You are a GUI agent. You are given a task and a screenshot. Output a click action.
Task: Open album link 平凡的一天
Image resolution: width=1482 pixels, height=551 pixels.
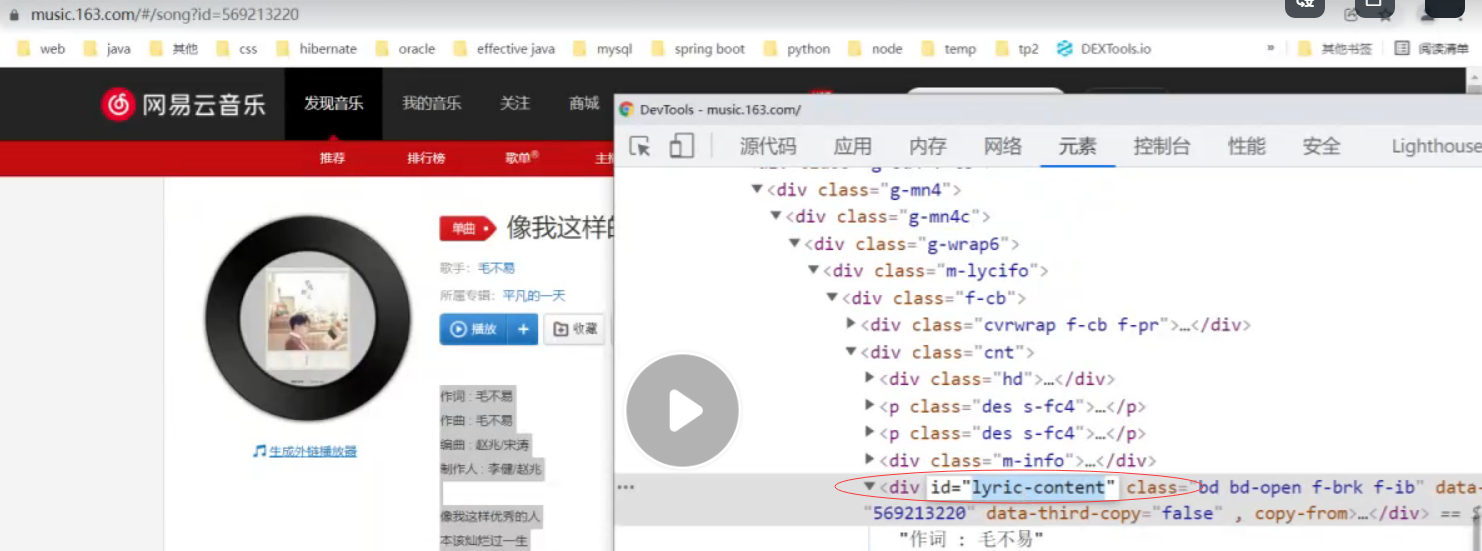[x=534, y=295]
